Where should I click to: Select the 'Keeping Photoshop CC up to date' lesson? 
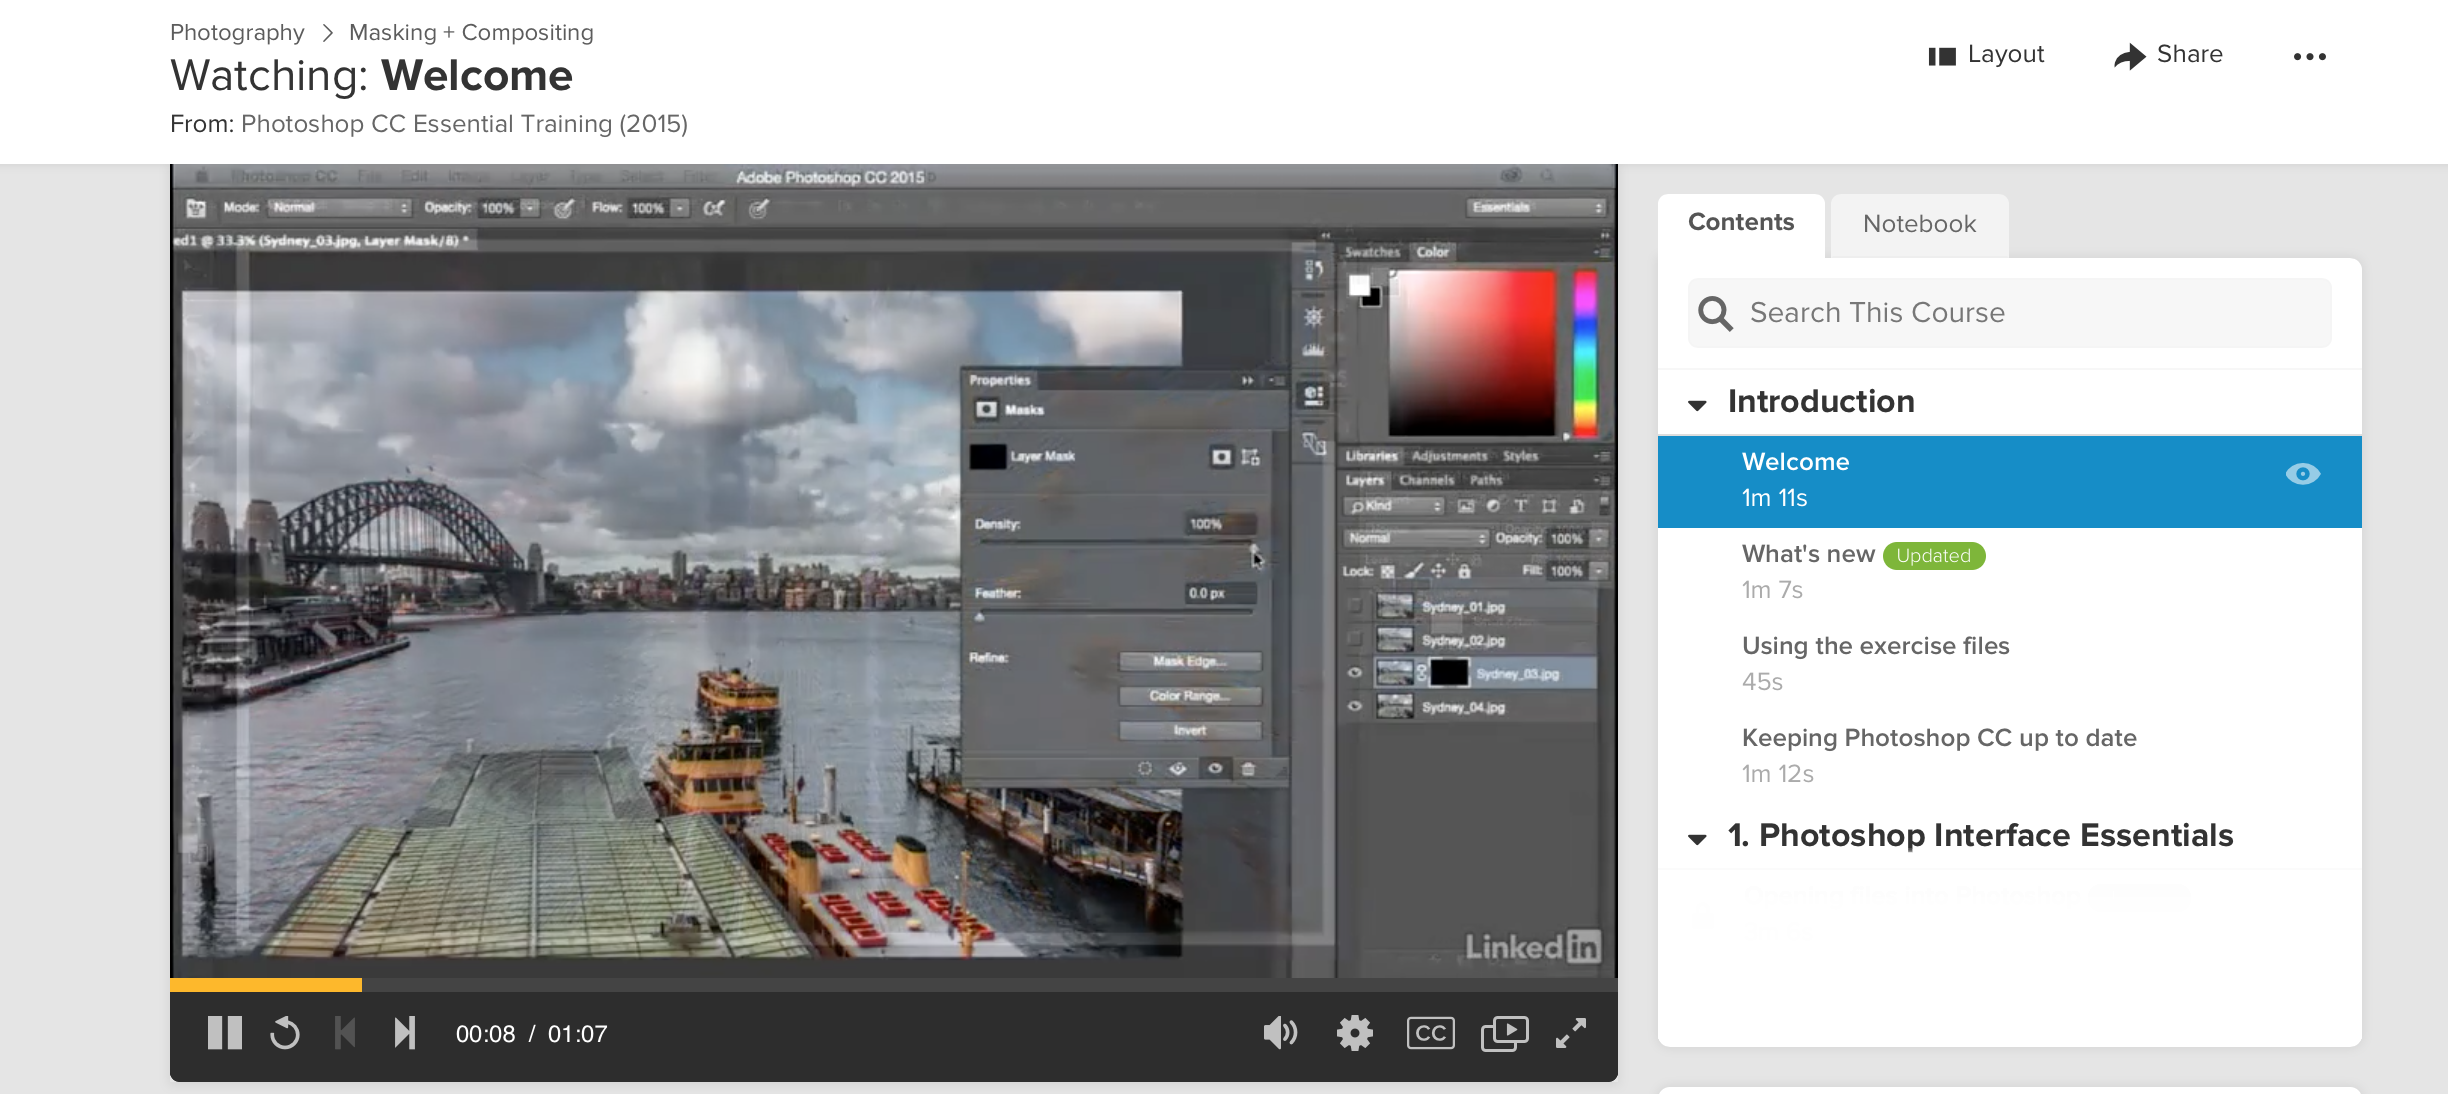[x=1938, y=738]
